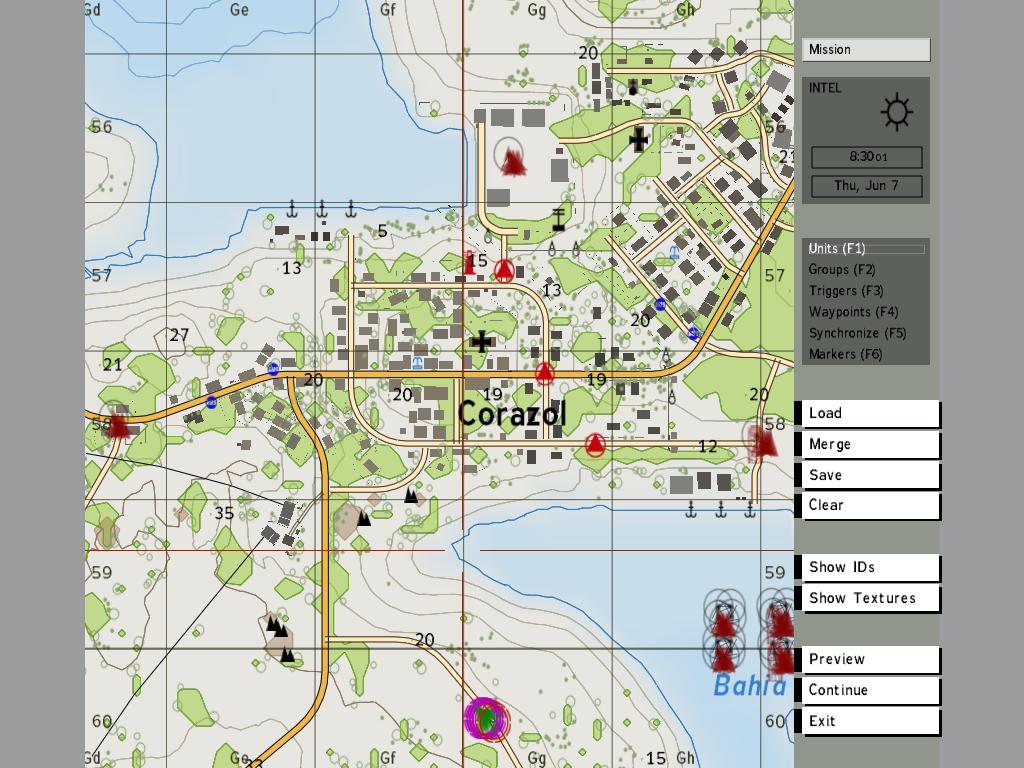1024x768 pixels.
Task: Switch to Synchronize (F5) mode
Action: coord(857,332)
